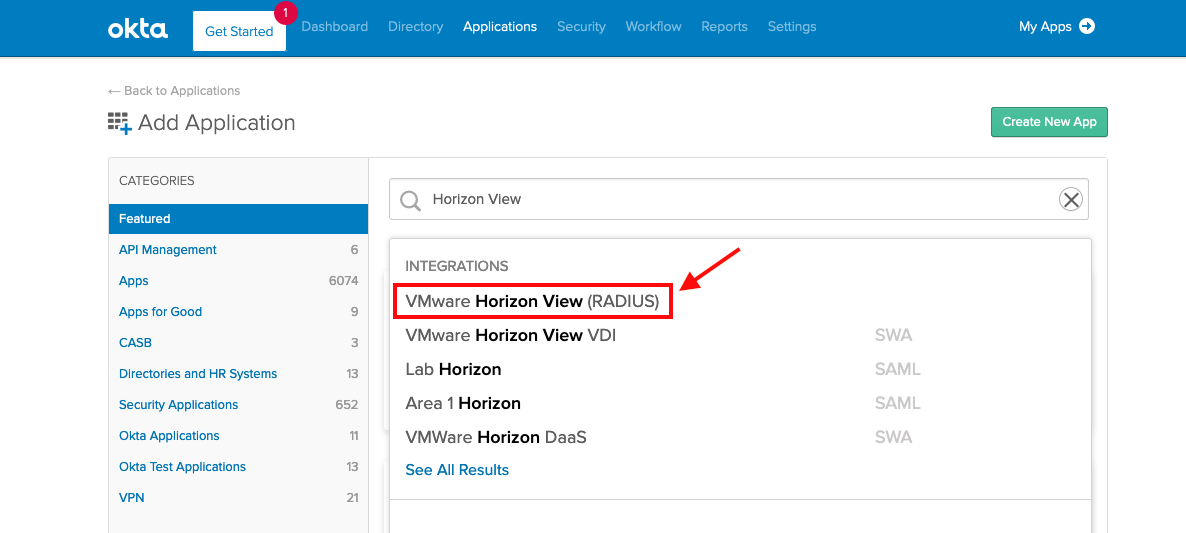Open the Directory menu
Image resolution: width=1186 pixels, height=533 pixels.
click(x=415, y=26)
